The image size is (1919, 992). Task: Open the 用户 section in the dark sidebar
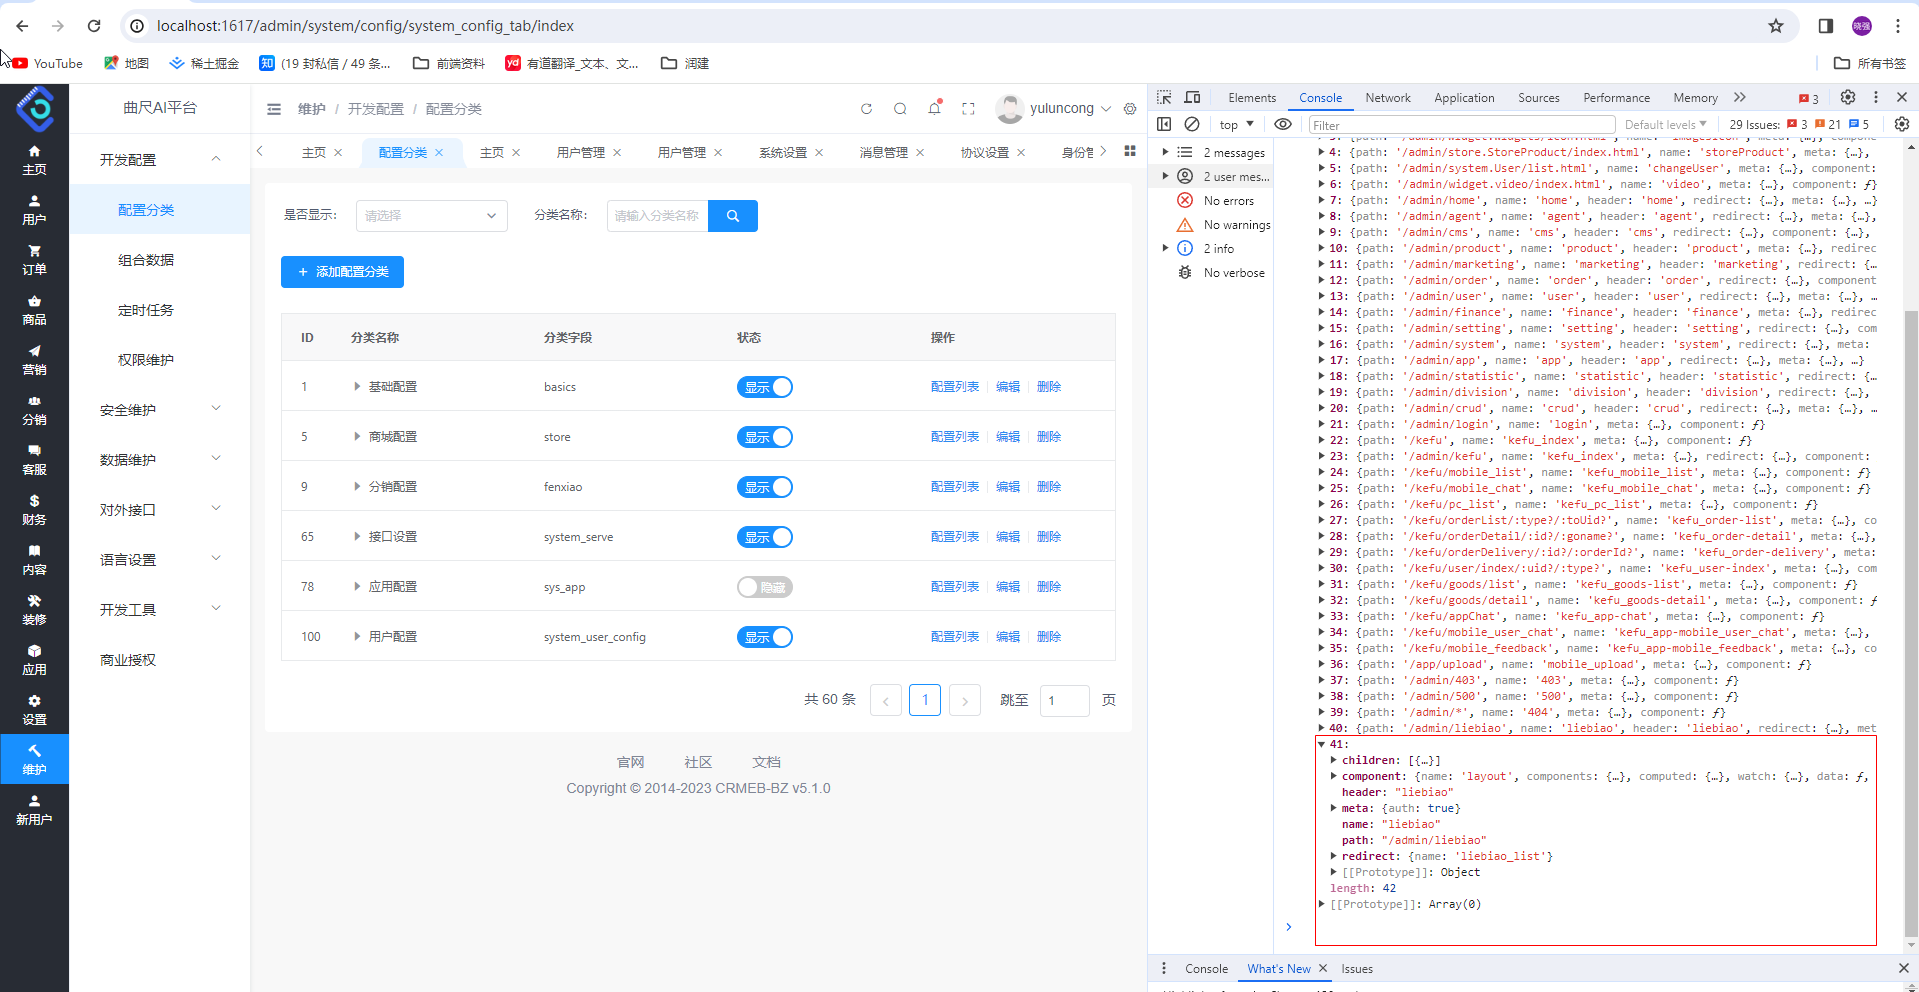coord(34,210)
